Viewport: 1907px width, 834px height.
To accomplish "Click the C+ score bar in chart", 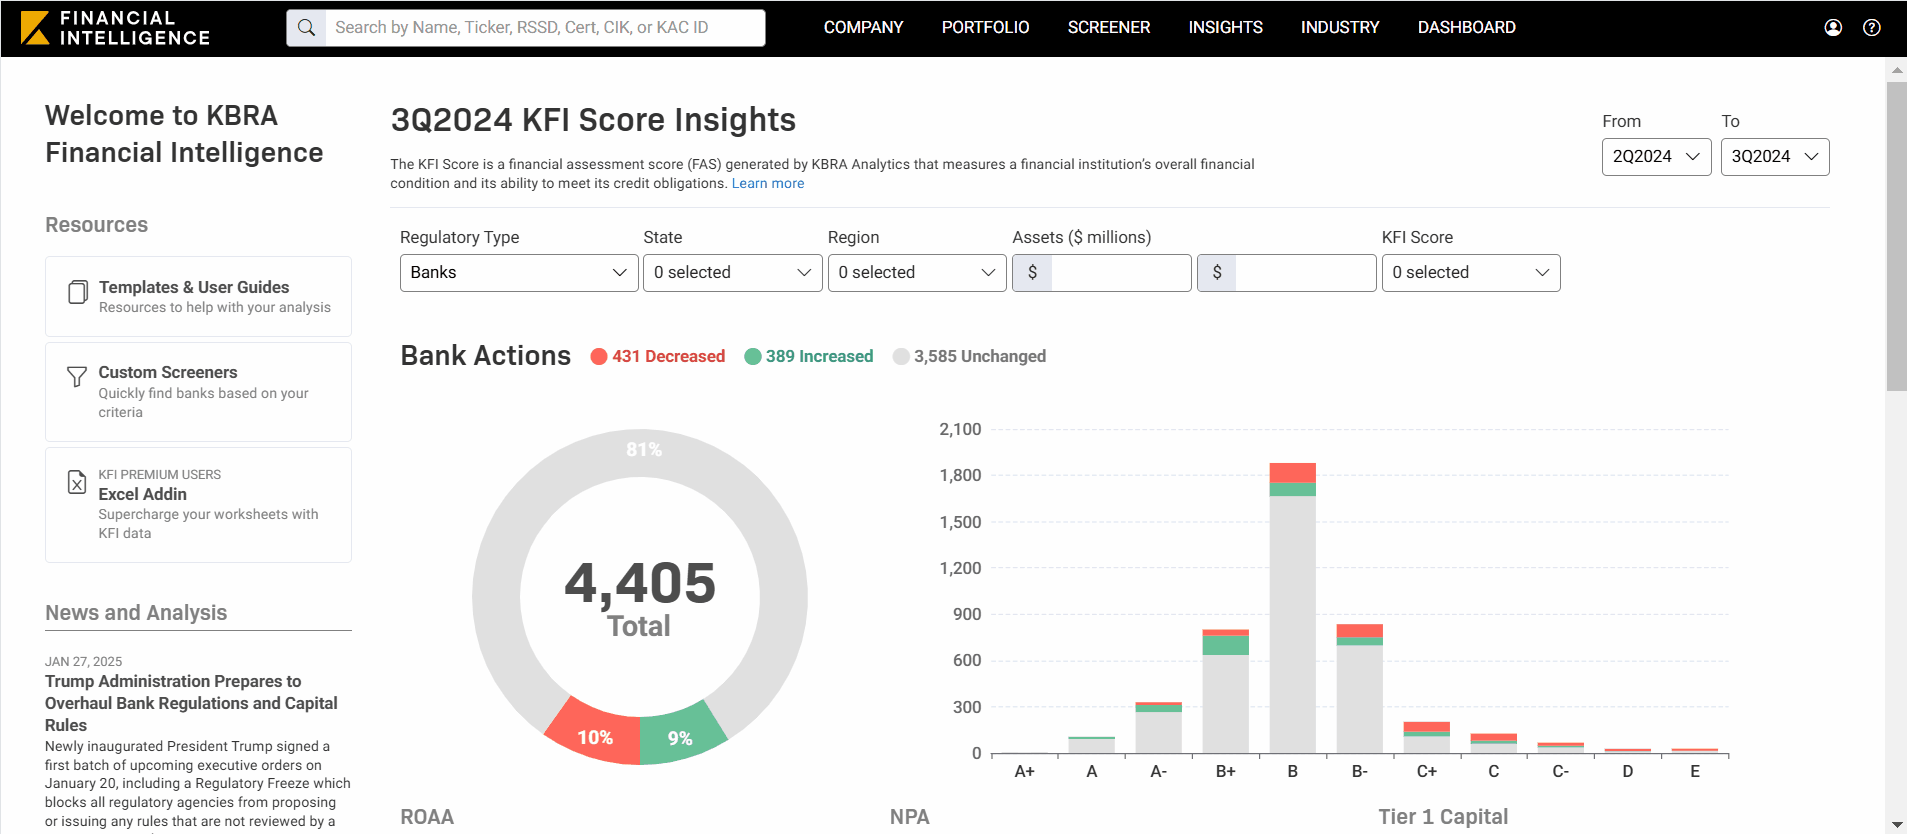I will pos(1426,738).
